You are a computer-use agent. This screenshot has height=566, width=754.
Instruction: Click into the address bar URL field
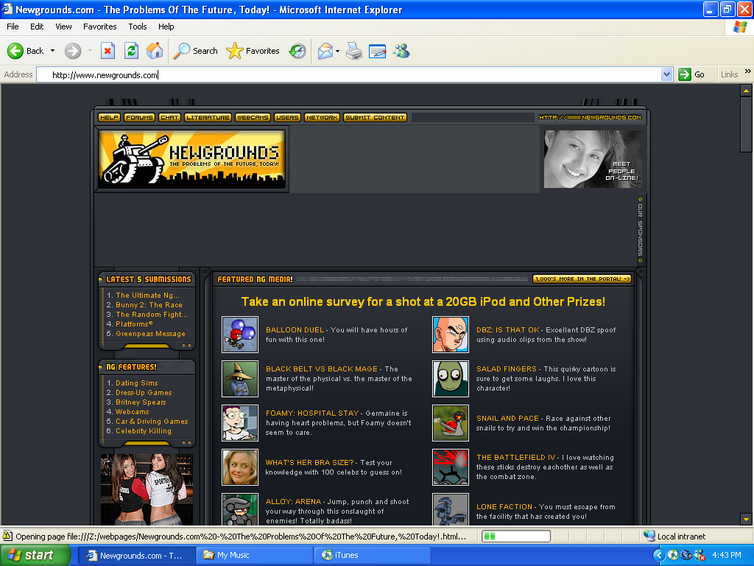[350, 75]
